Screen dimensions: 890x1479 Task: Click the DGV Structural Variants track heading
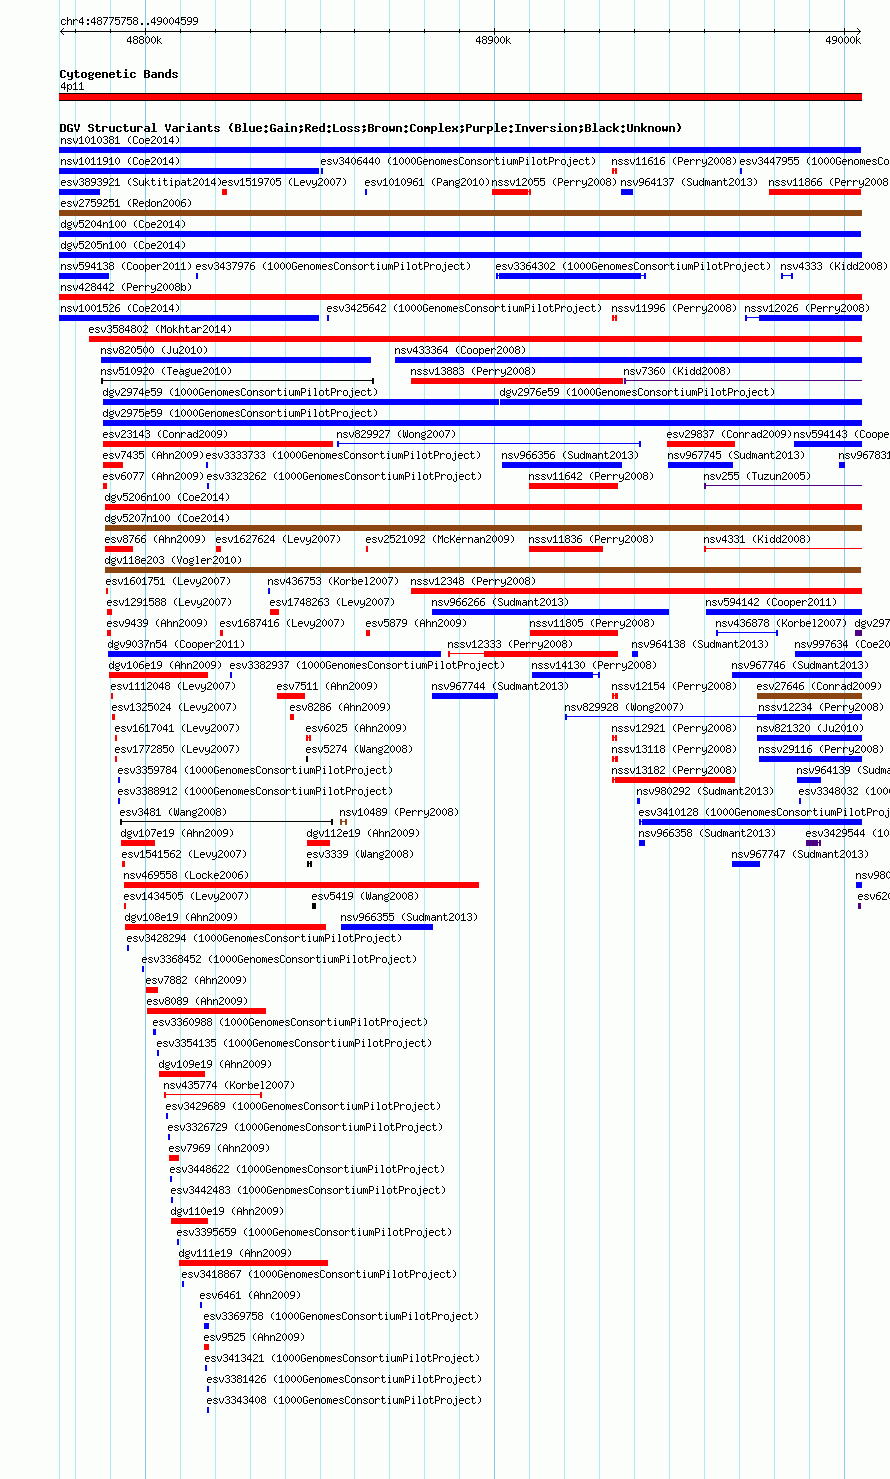coord(371,128)
